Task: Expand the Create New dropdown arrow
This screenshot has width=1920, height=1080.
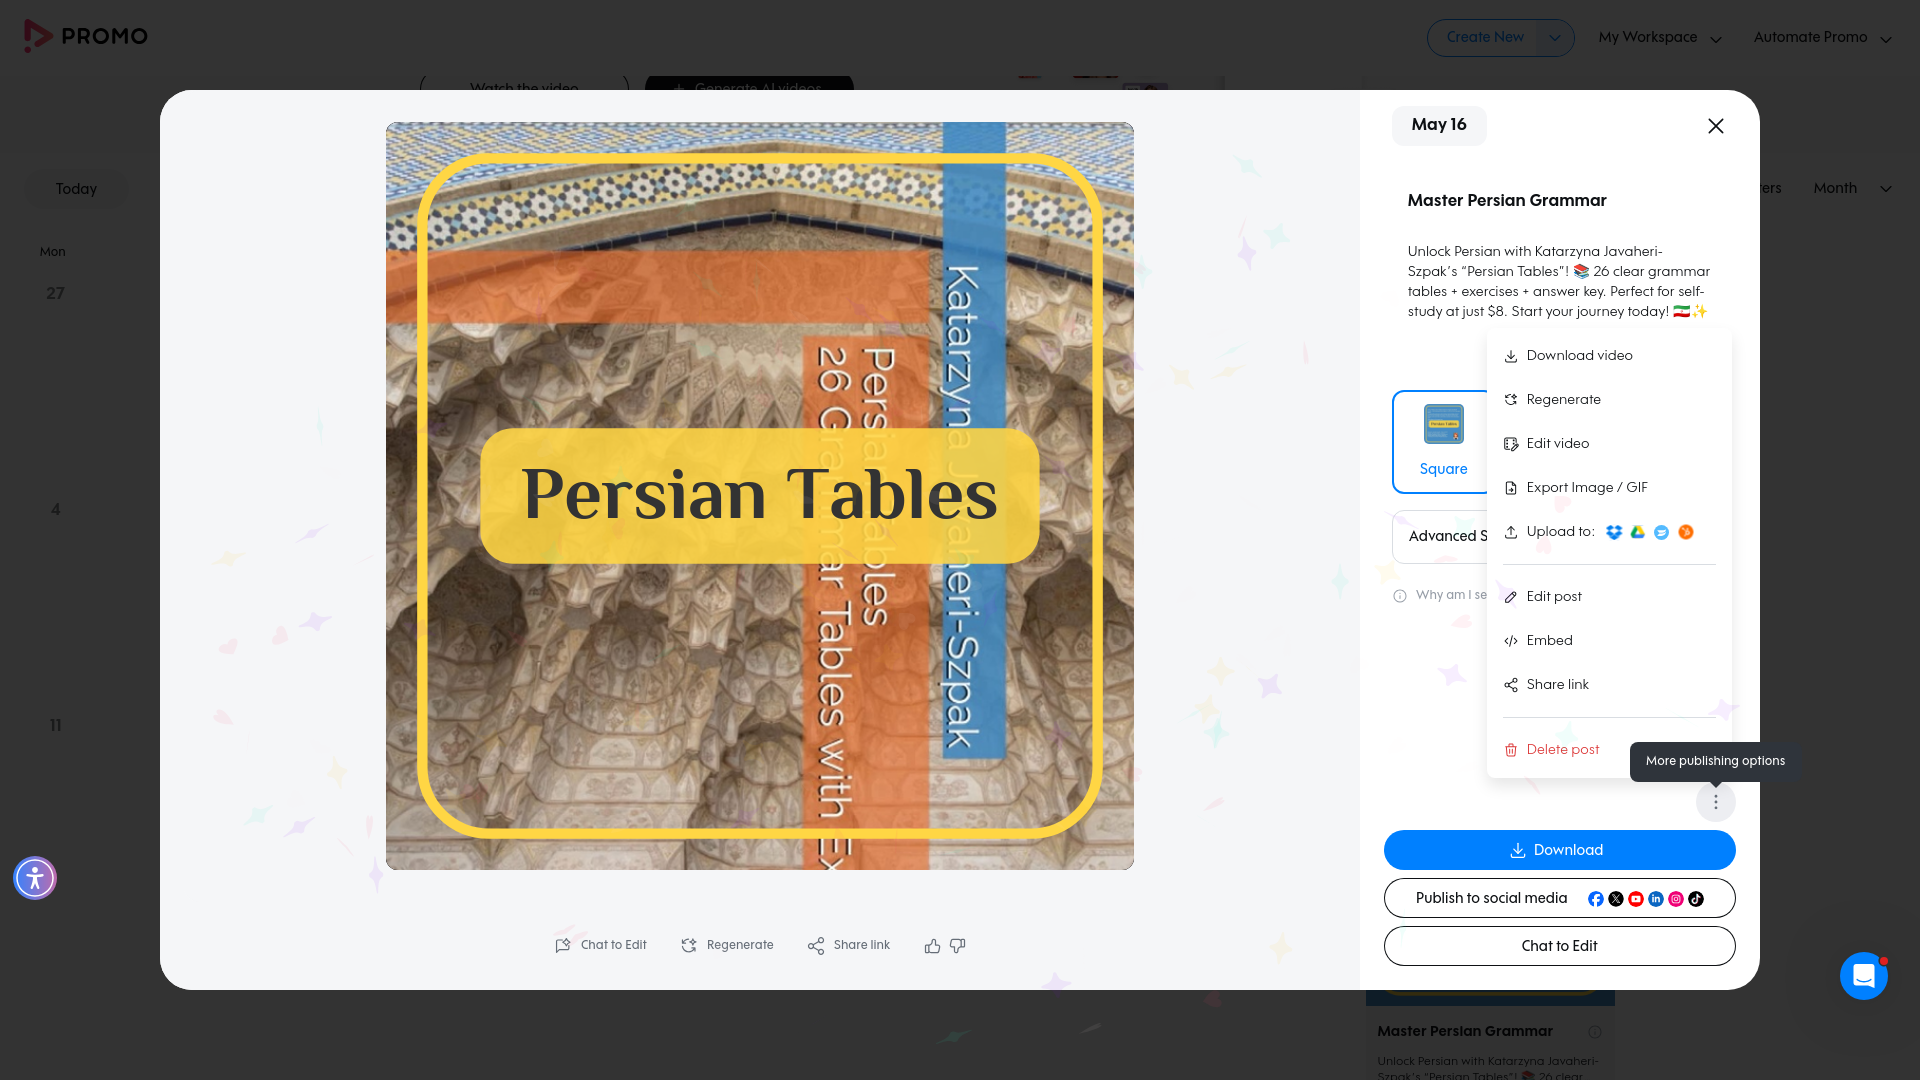Action: coord(1555,38)
